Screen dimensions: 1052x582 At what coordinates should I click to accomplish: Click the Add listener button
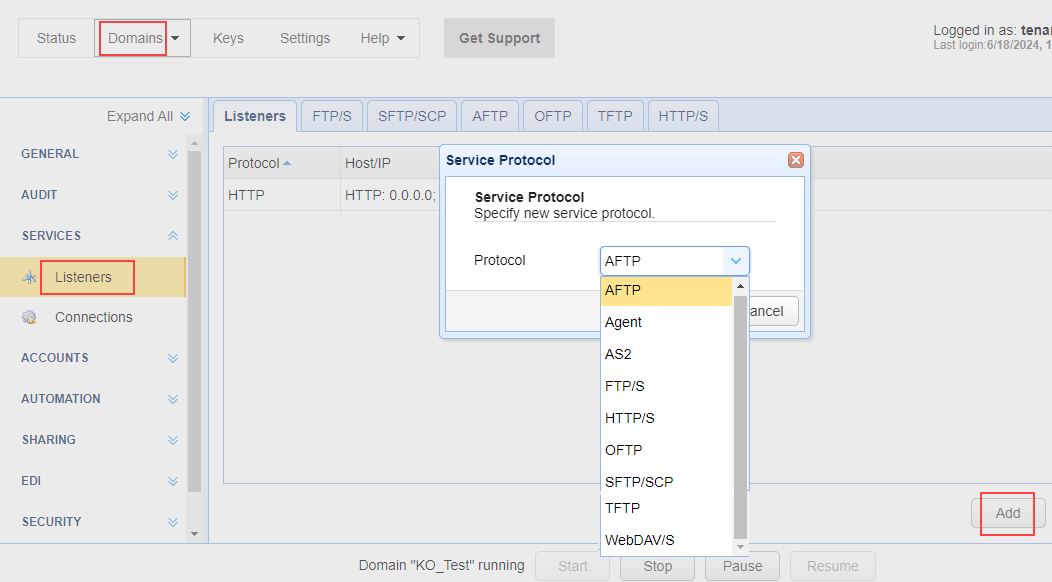coord(1007,513)
